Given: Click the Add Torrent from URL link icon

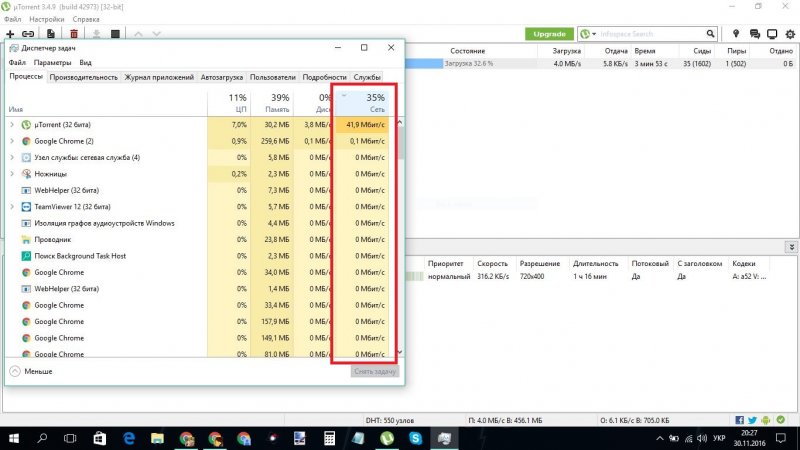Looking at the screenshot, I should pos(28,34).
